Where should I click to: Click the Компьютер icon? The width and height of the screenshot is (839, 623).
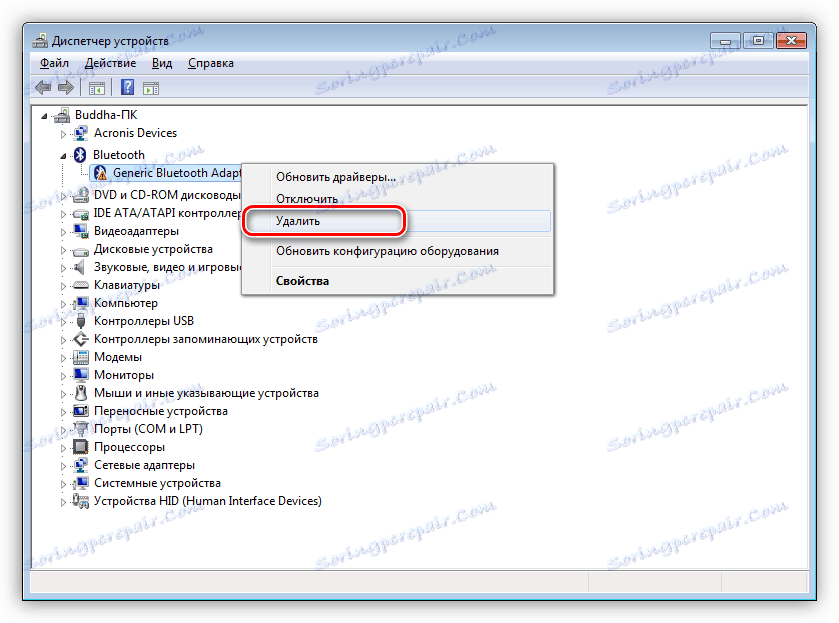pyautogui.click(x=81, y=303)
